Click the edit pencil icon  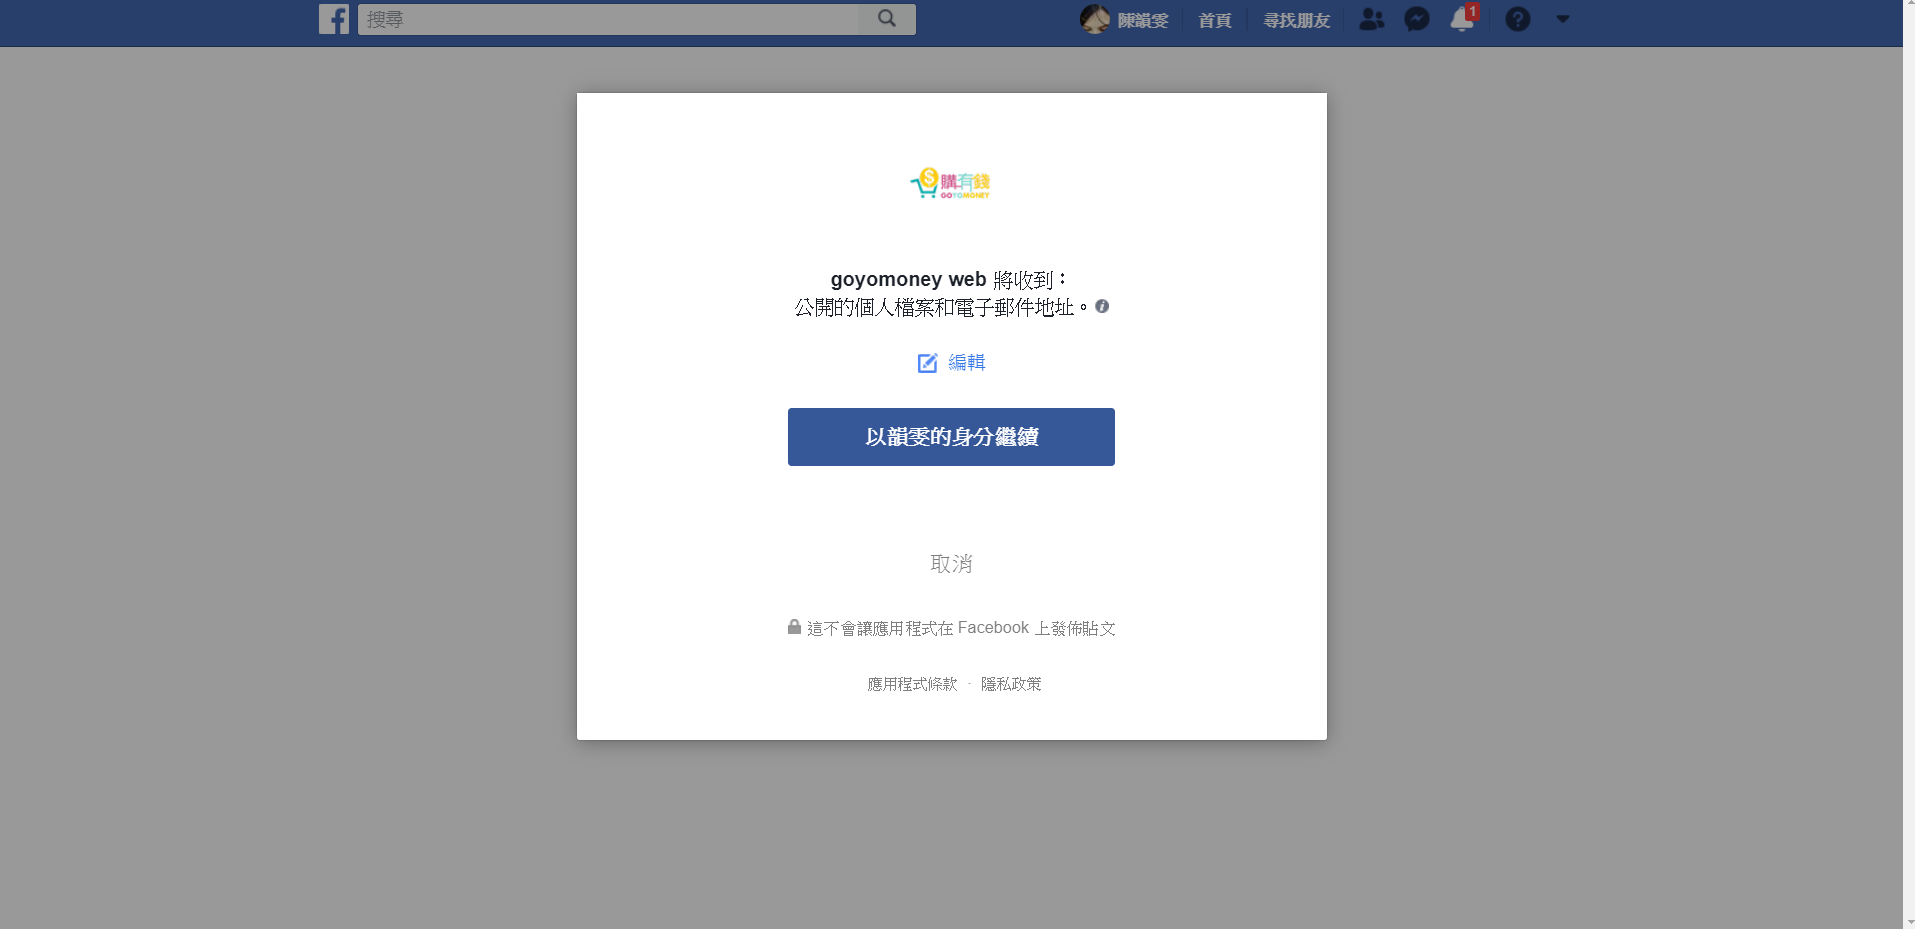pos(927,363)
